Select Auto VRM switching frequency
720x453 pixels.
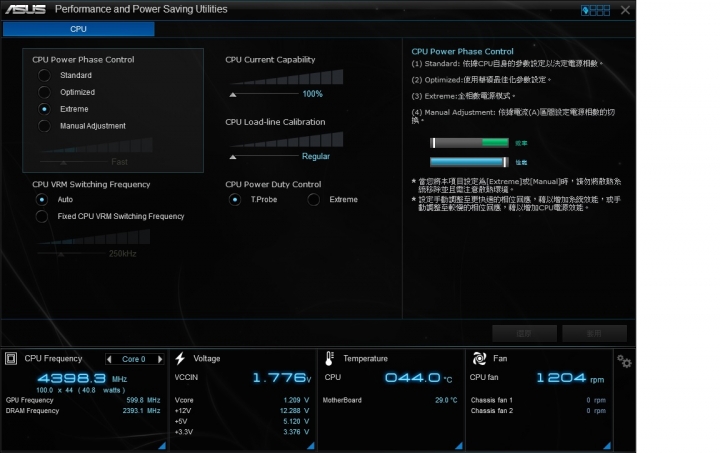pyautogui.click(x=42, y=200)
